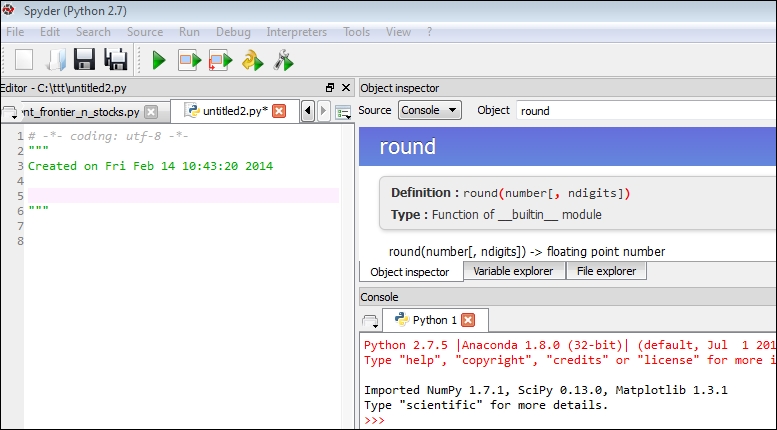
Task: Run current cell icon in toolbar
Action: pyautogui.click(x=189, y=60)
